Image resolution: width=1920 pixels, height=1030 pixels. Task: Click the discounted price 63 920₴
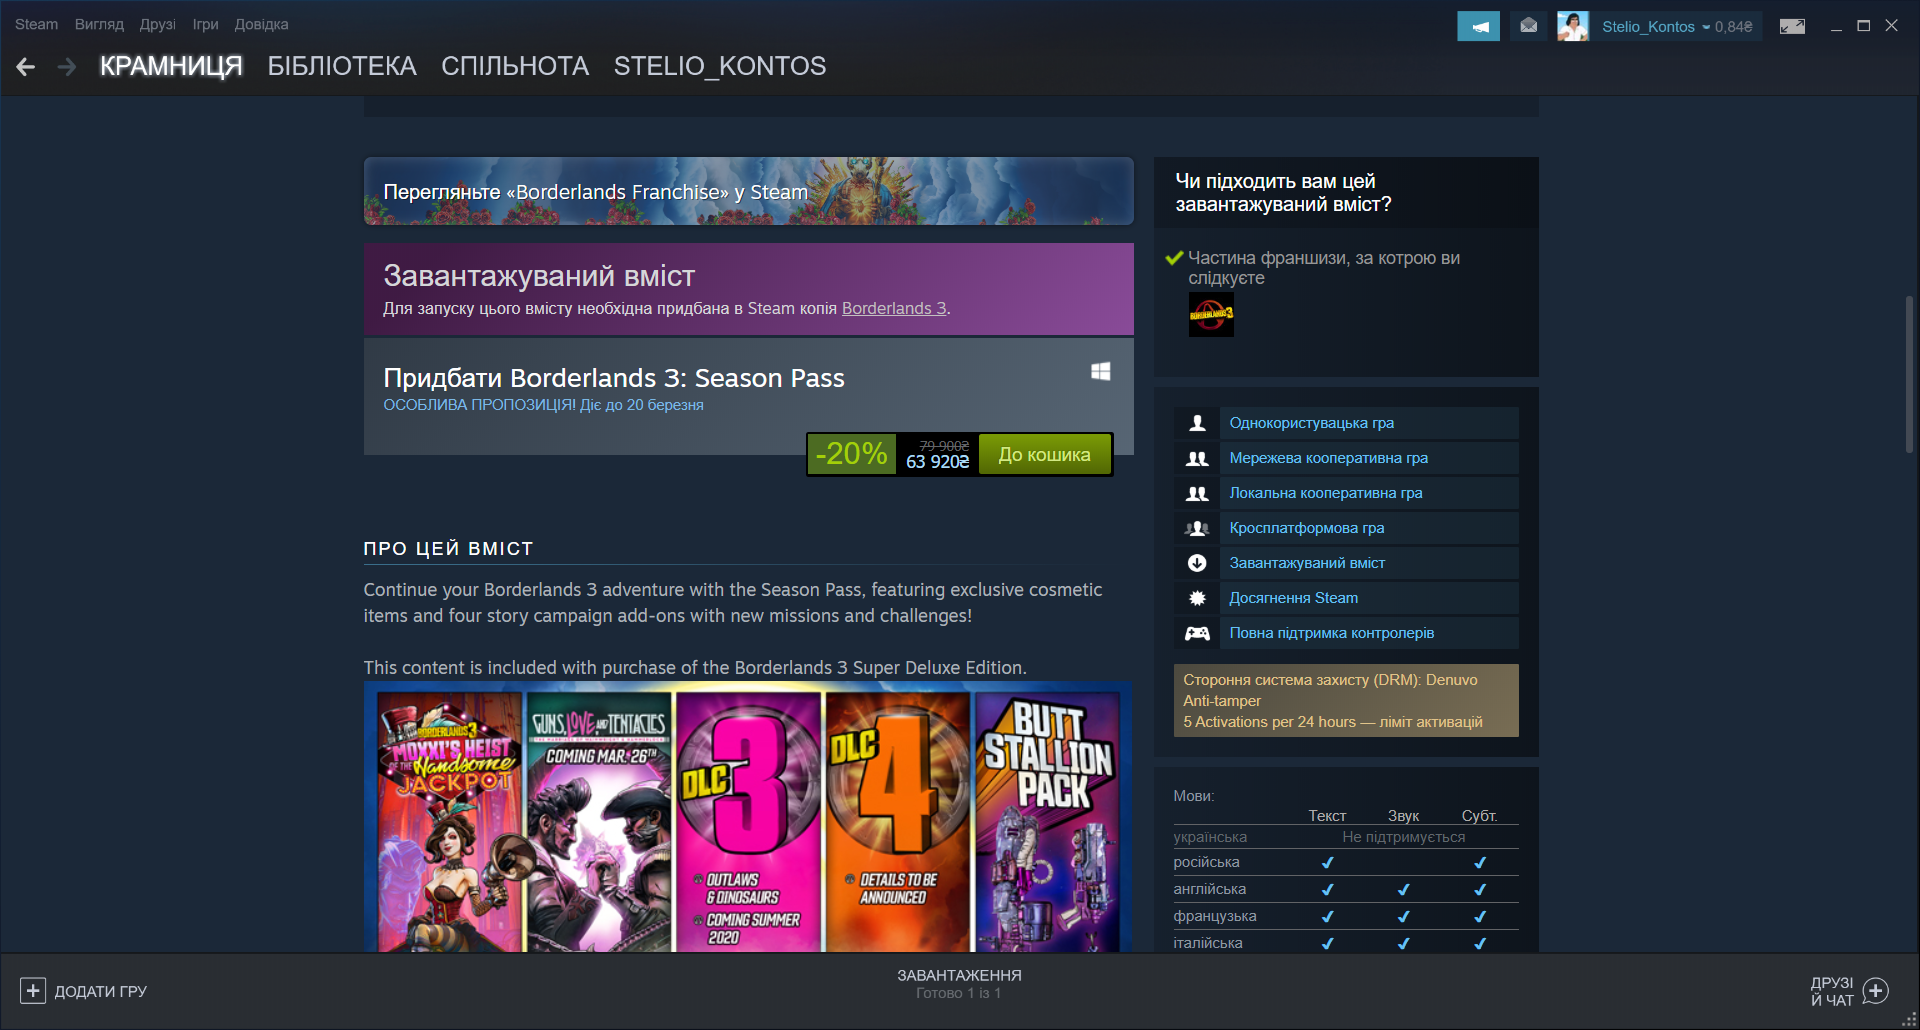coord(938,462)
